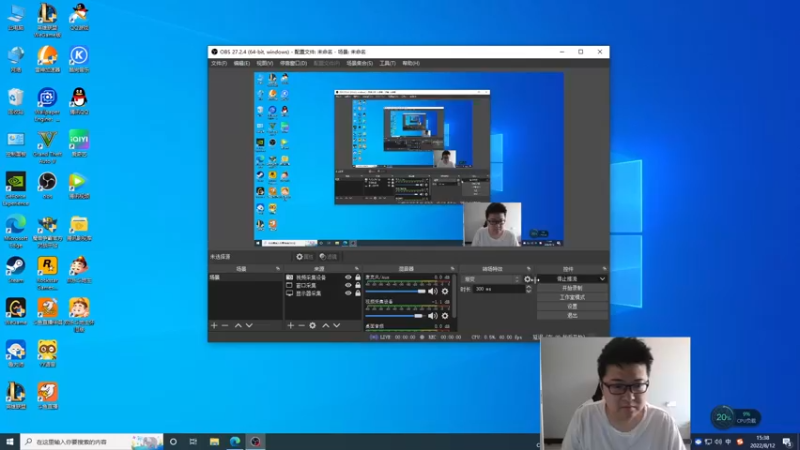Expand the stop streaming button dropdown arrow
This screenshot has width=800, height=450.
pos(603,279)
